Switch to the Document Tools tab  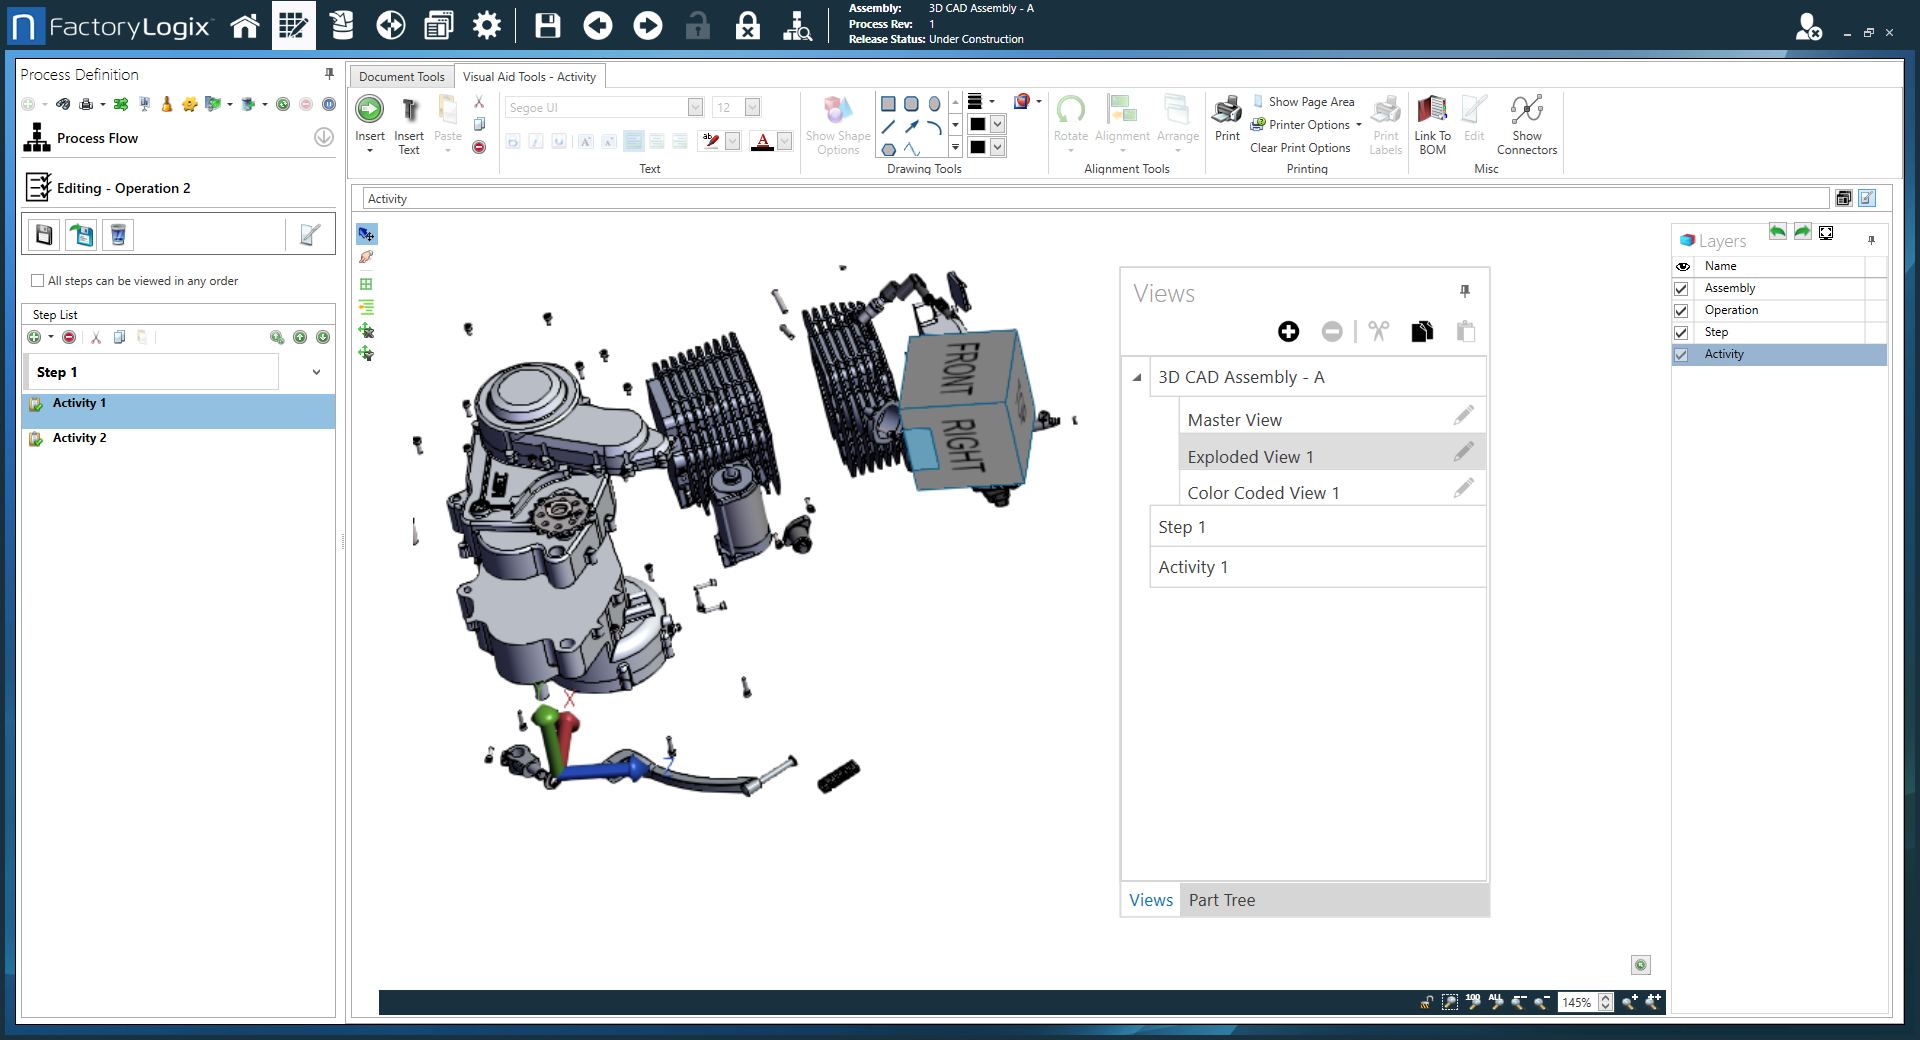click(401, 77)
